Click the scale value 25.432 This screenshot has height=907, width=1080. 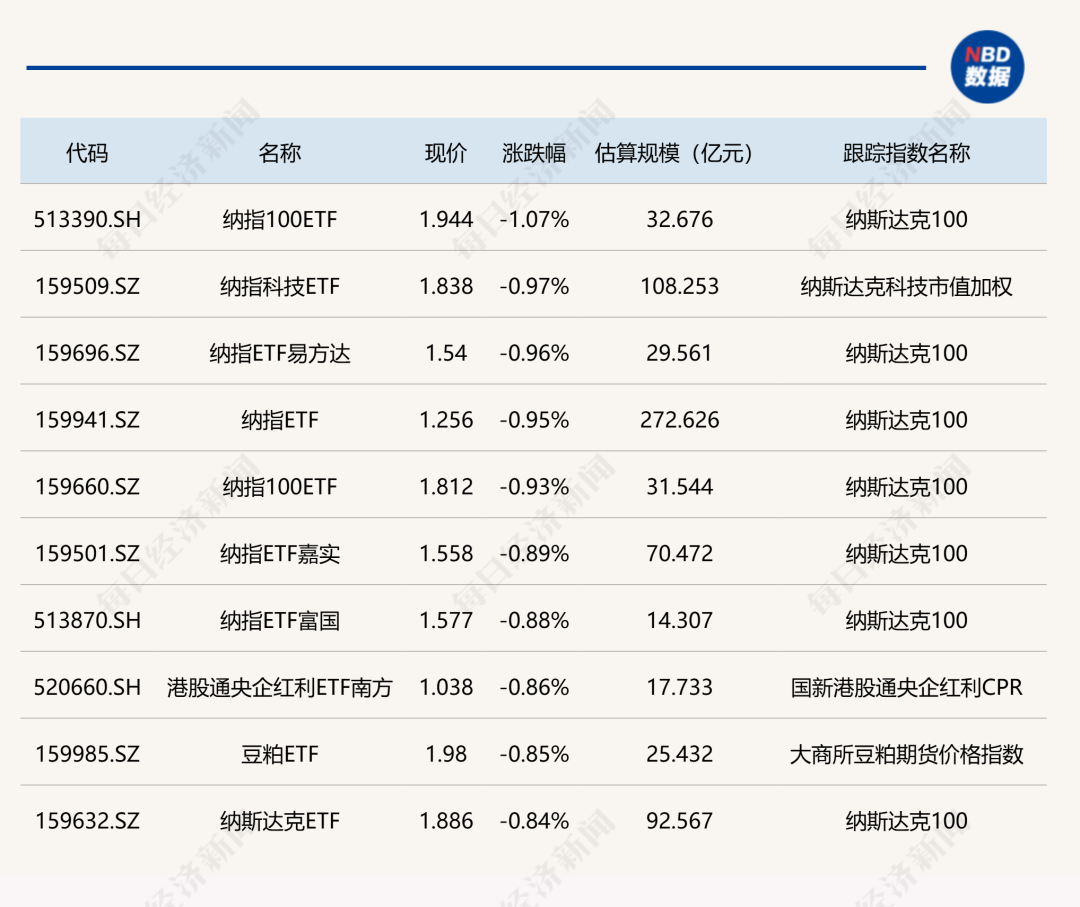pyautogui.click(x=679, y=754)
